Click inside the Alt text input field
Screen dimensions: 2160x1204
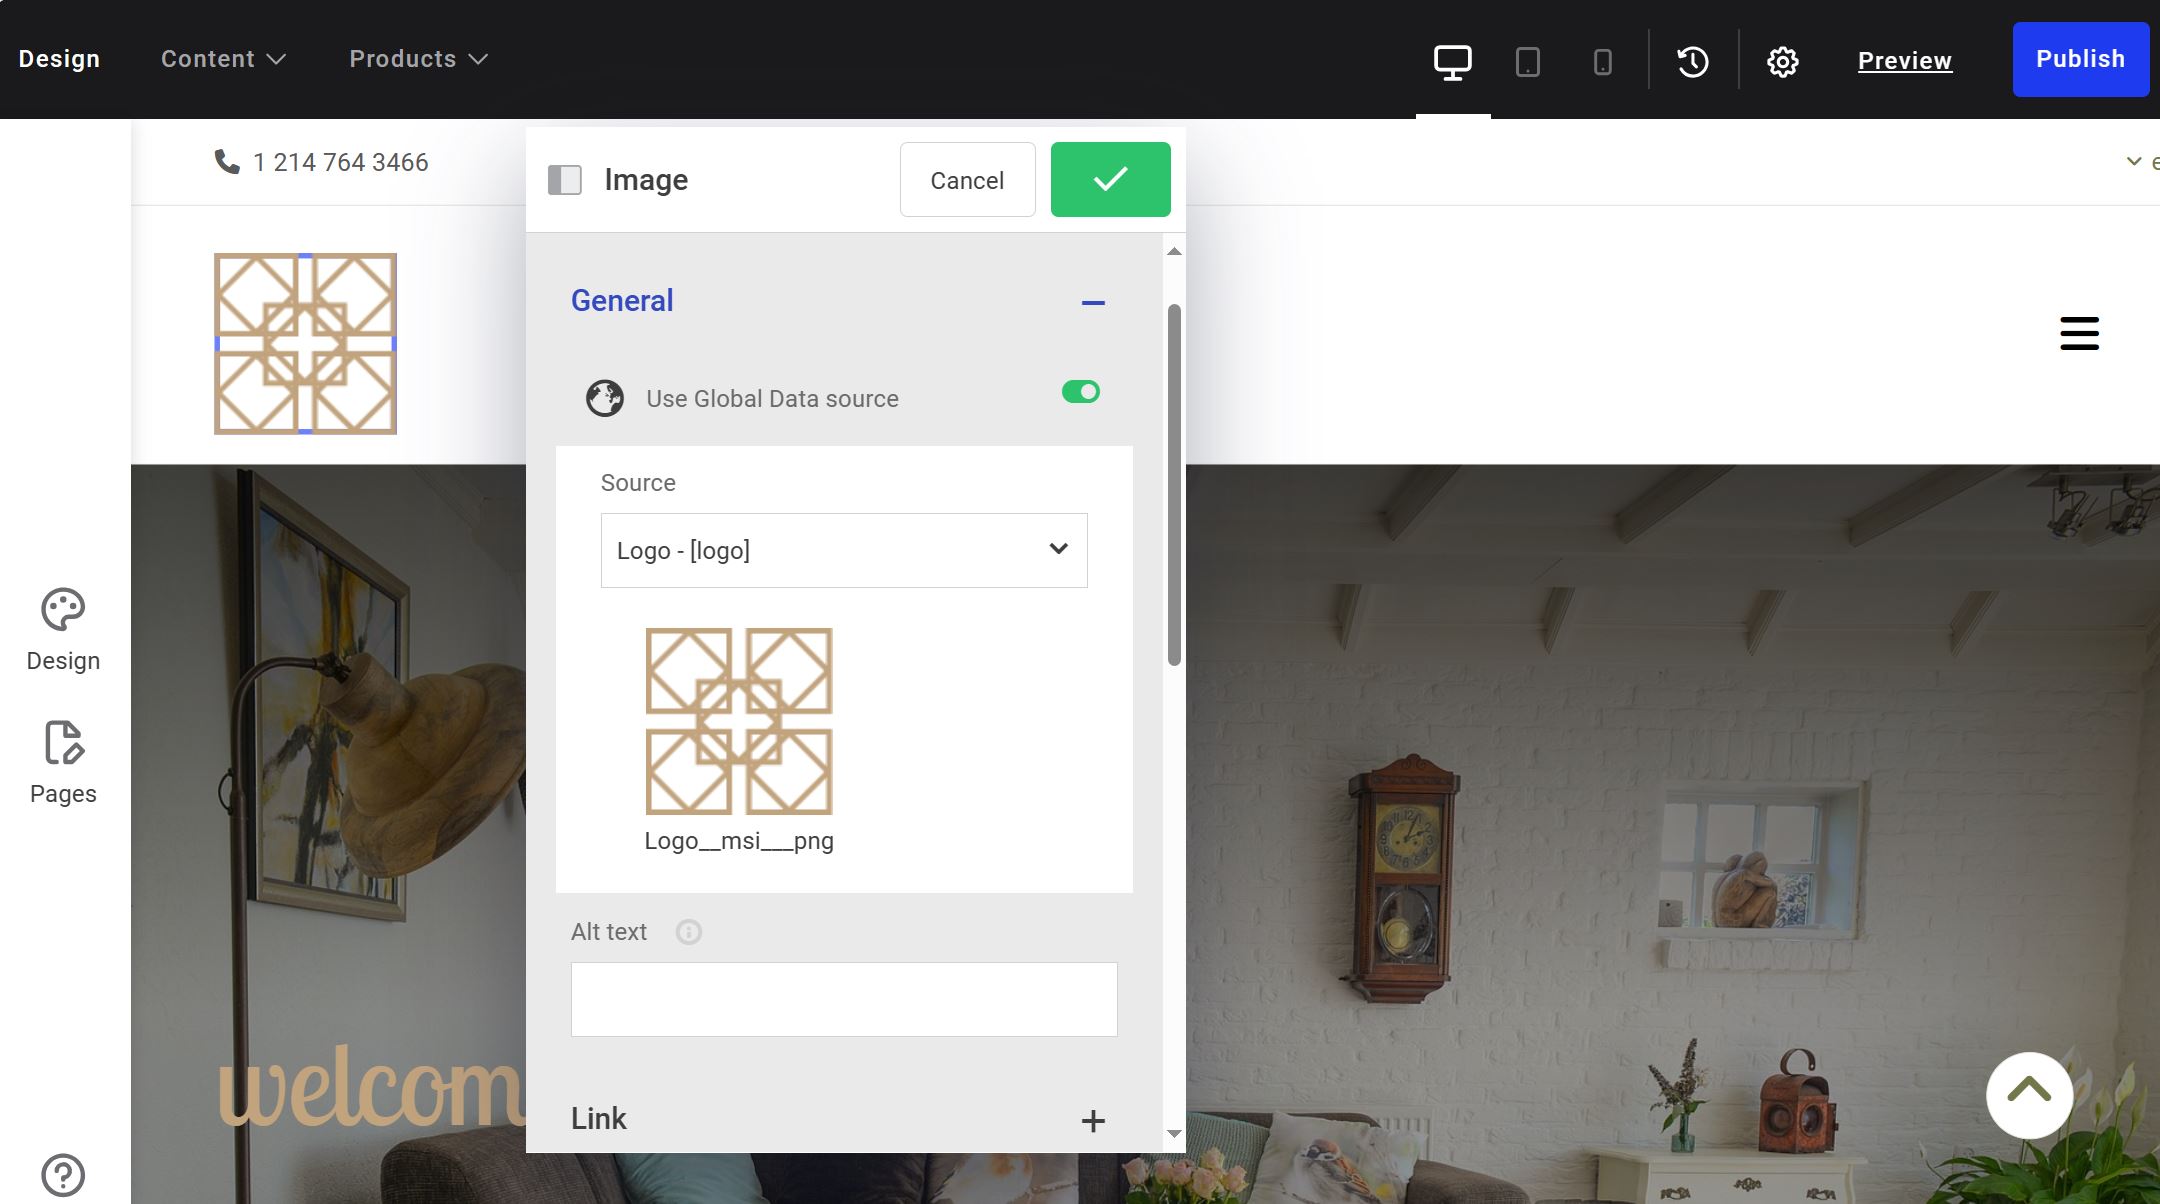point(843,998)
